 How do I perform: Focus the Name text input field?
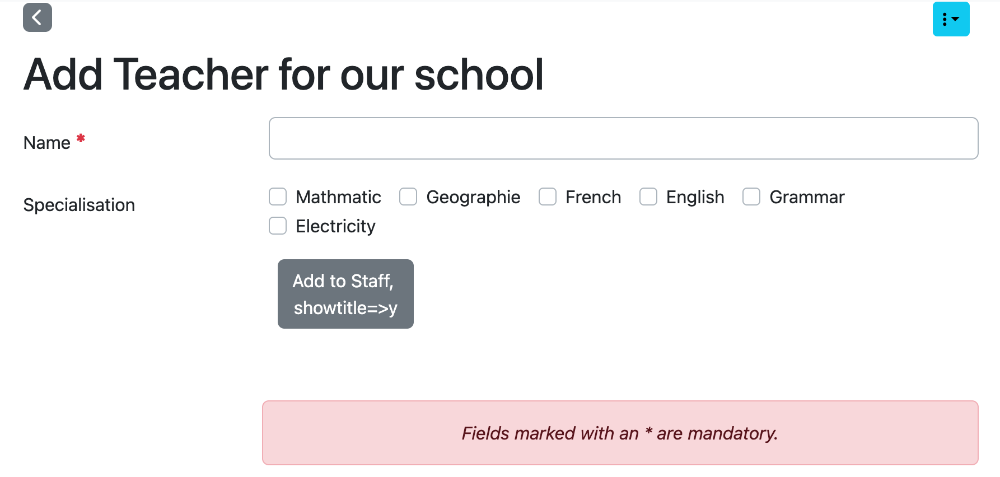pos(623,138)
